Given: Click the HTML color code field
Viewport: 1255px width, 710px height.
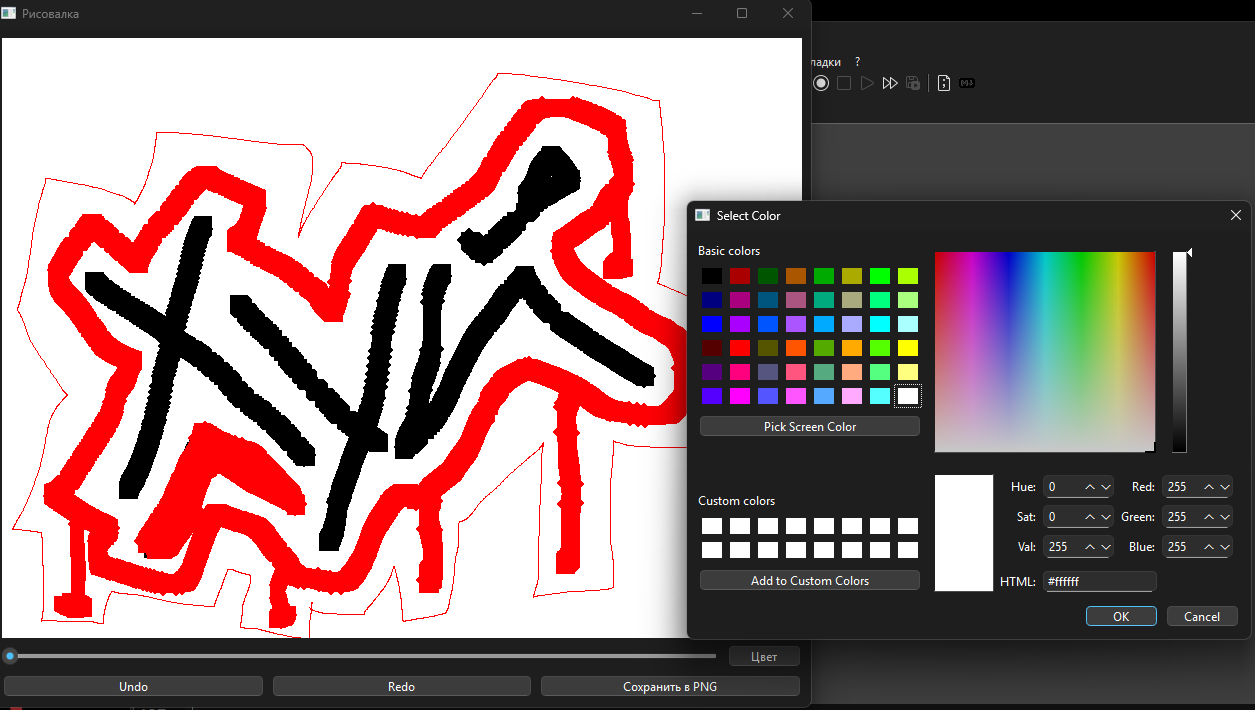Looking at the screenshot, I should [x=1100, y=581].
